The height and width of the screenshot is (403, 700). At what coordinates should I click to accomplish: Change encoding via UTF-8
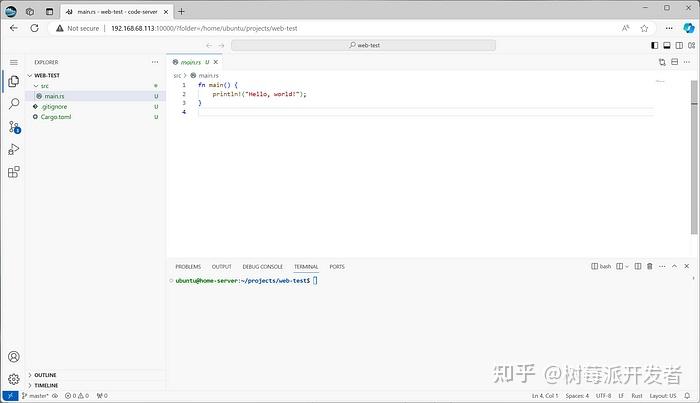[604, 395]
